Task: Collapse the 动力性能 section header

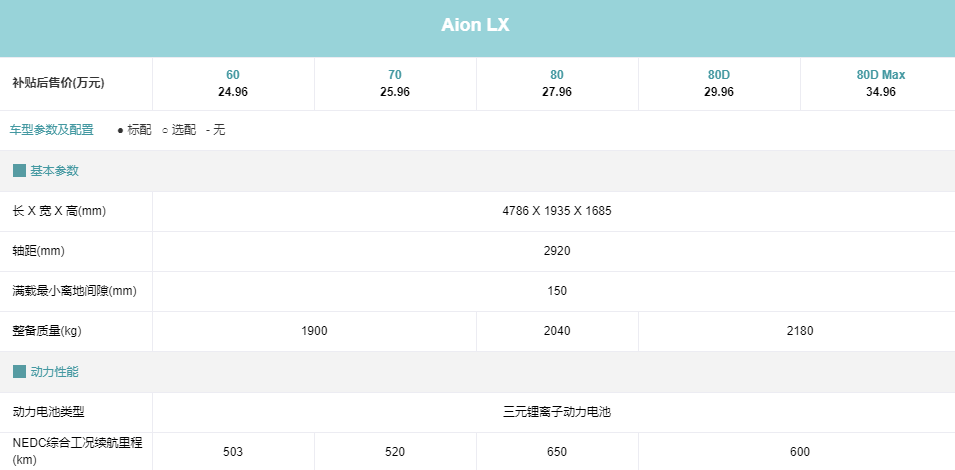Action: (478, 372)
